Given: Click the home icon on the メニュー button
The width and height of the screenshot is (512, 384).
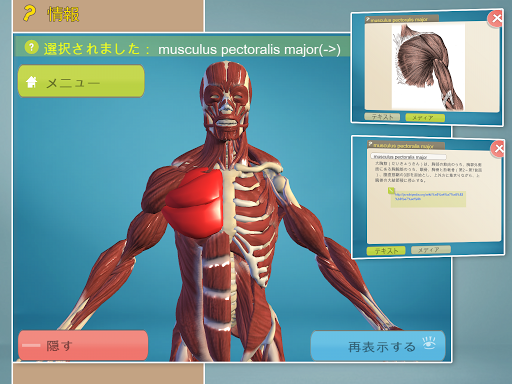Looking at the screenshot, I should click(x=32, y=82).
